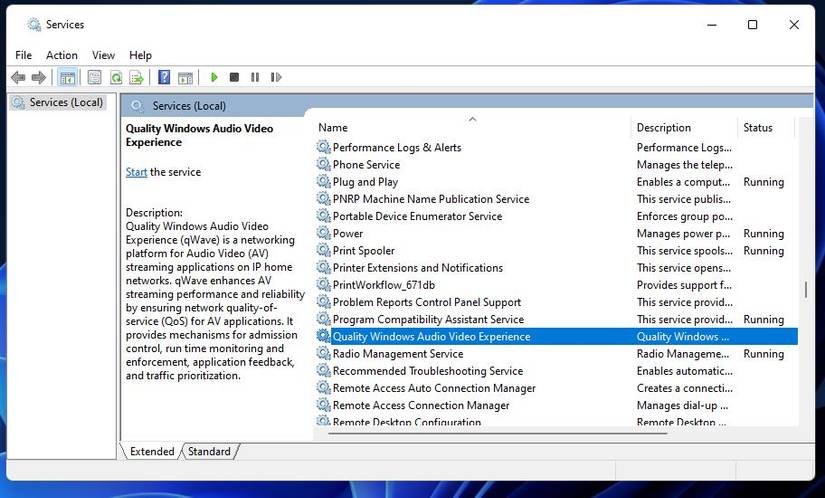Open Properties from the toolbar icon
The image size is (825, 498).
[94, 77]
